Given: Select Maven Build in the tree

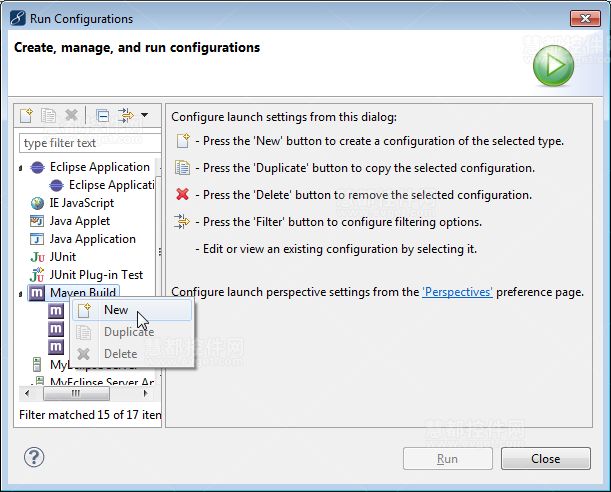Looking at the screenshot, I should pyautogui.click(x=83, y=293).
